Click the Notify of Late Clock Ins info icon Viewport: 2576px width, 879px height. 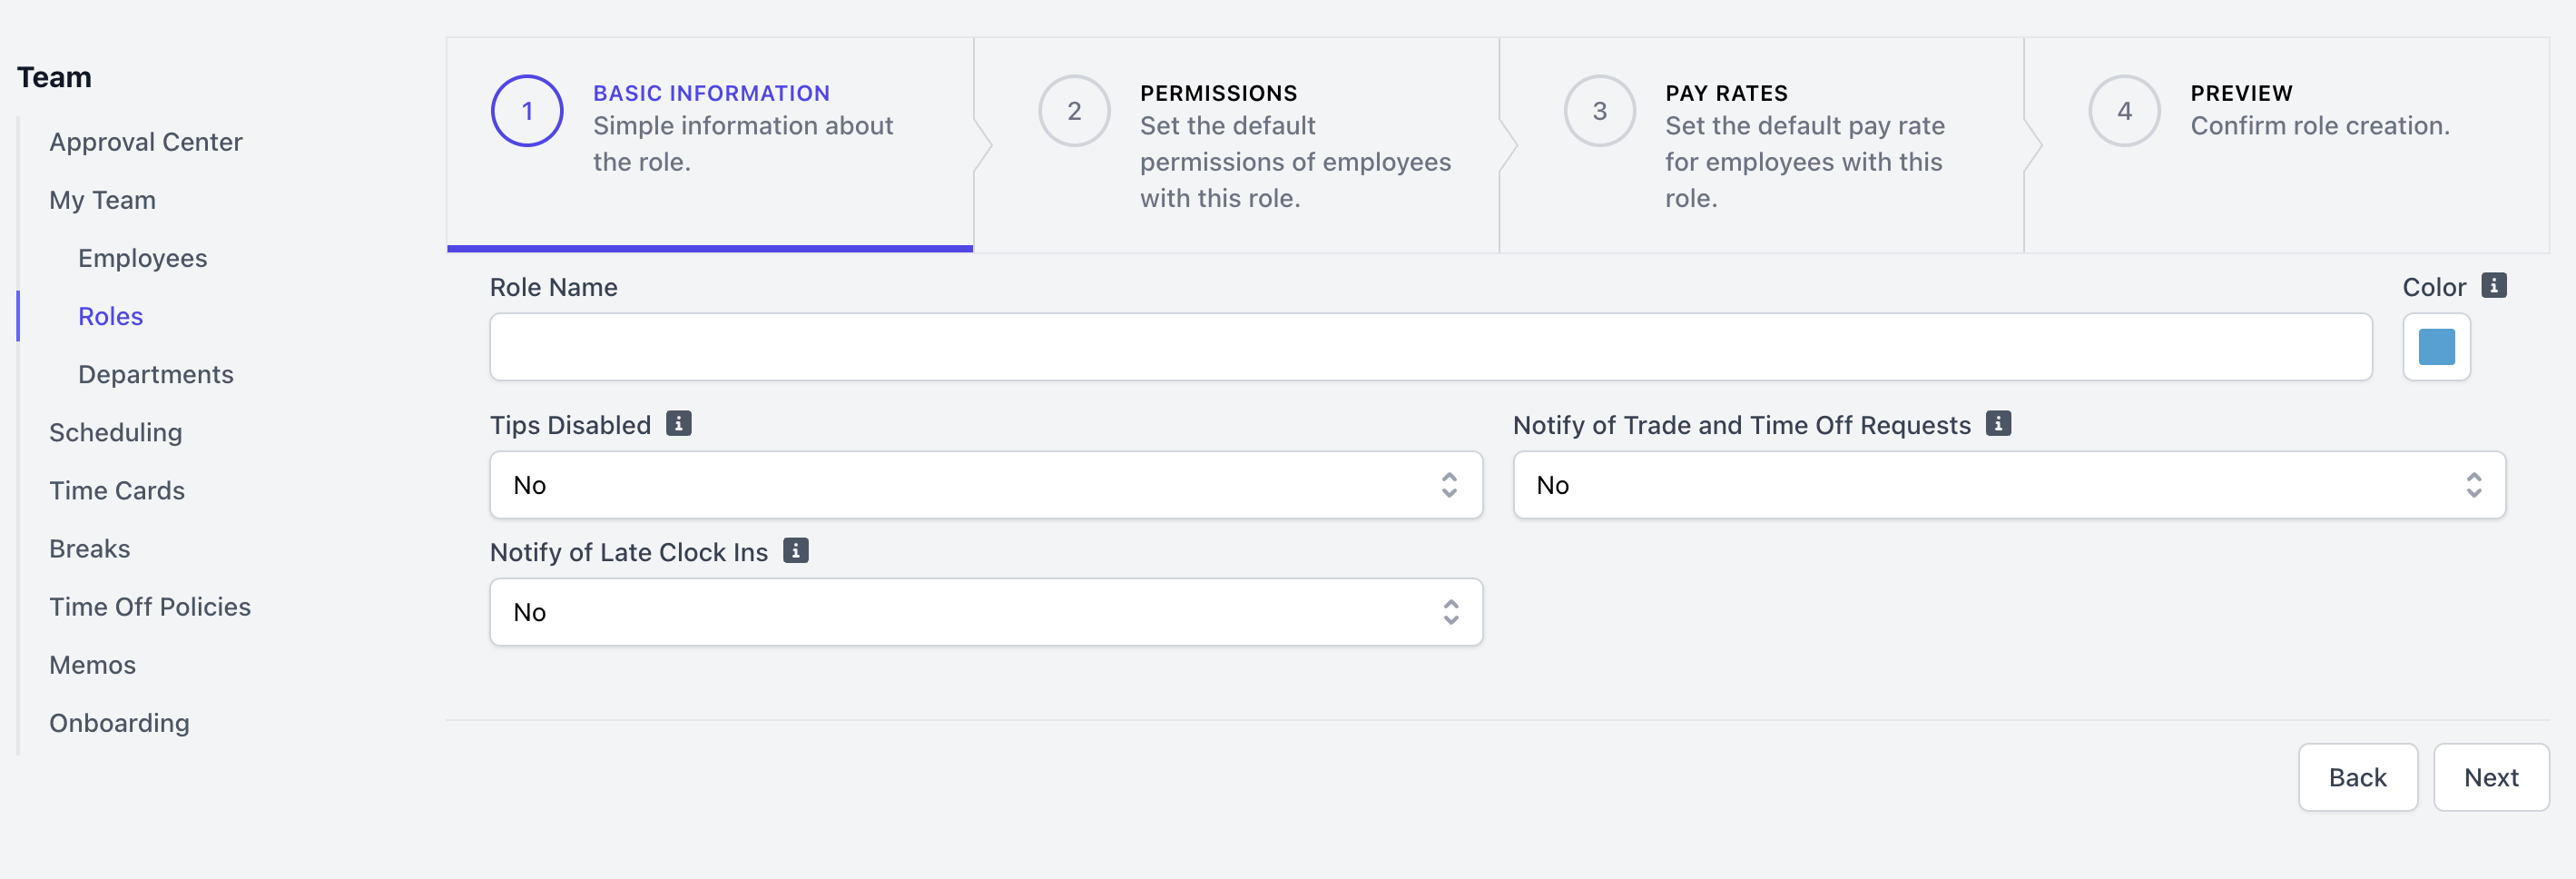tap(795, 551)
